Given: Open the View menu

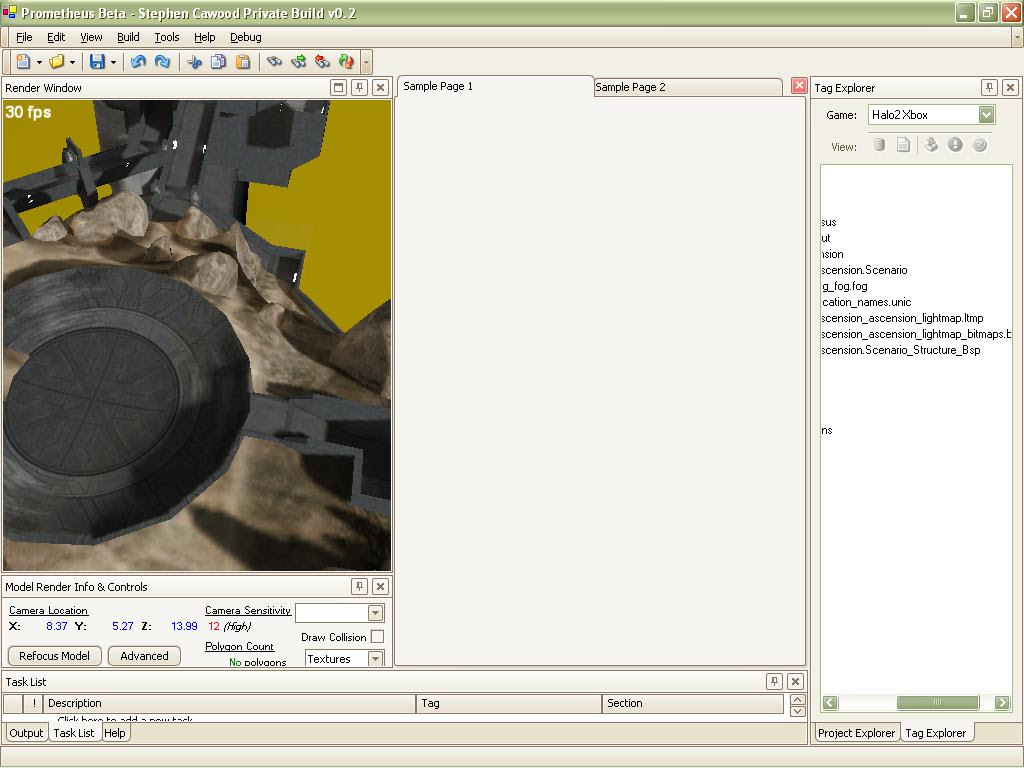Looking at the screenshot, I should point(91,37).
